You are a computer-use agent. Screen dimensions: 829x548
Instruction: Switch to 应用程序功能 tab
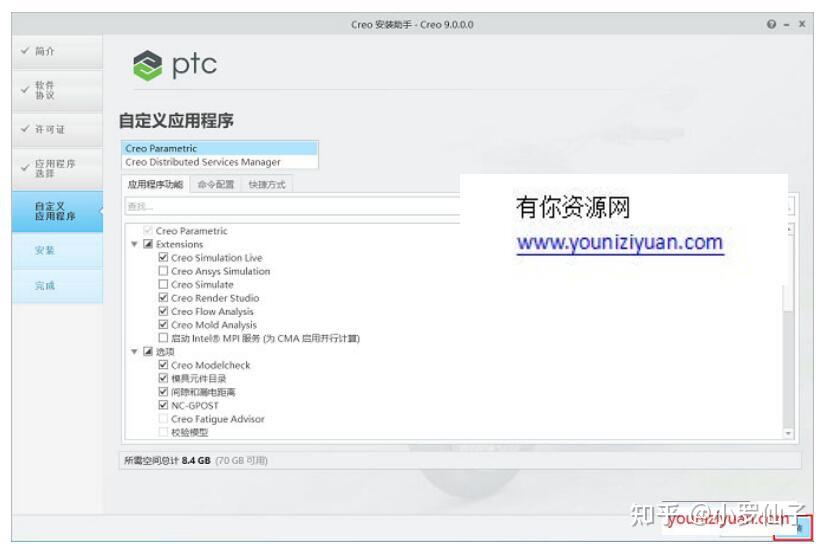tap(155, 184)
